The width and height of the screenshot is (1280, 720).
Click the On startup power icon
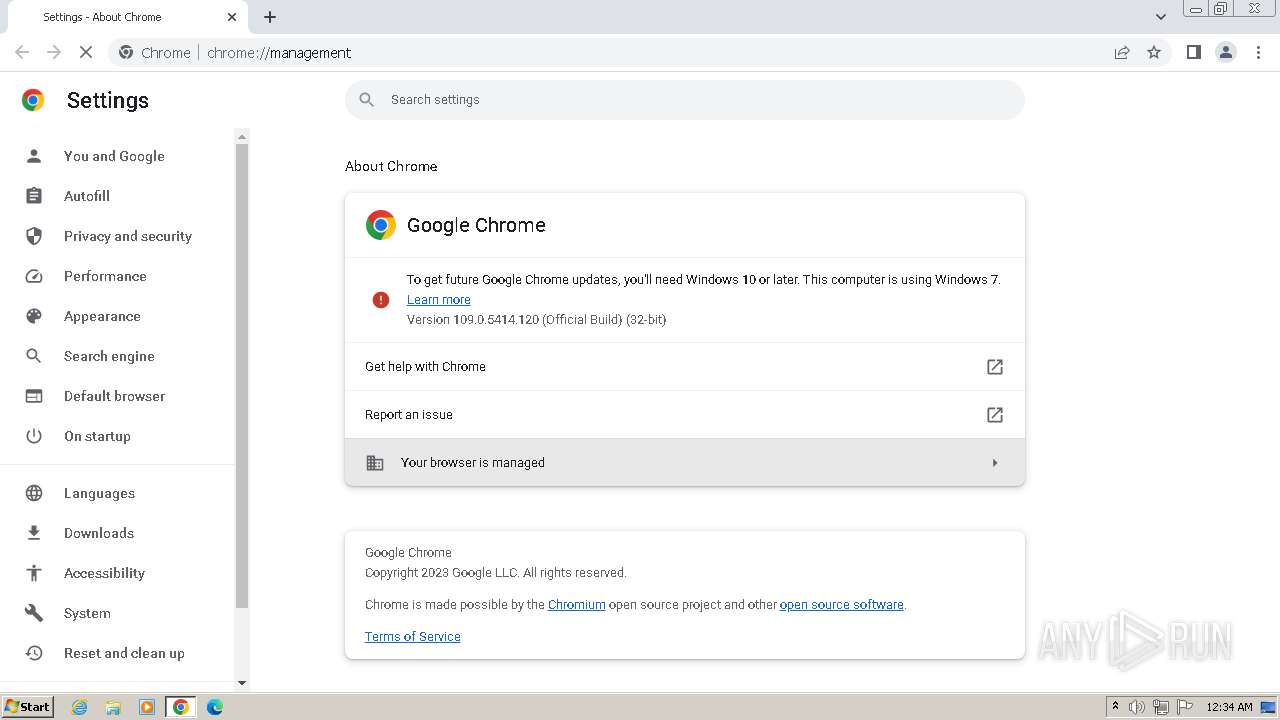pyautogui.click(x=34, y=436)
